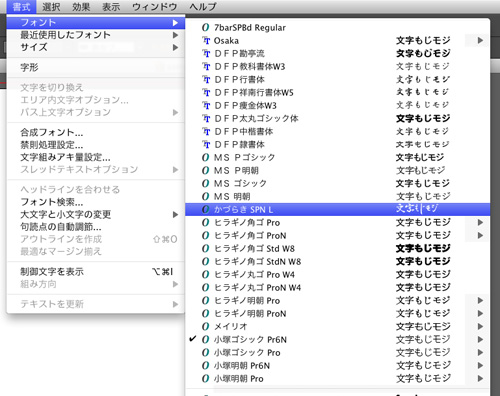Select ＤＦＰ勘亭流 font

click(337, 53)
